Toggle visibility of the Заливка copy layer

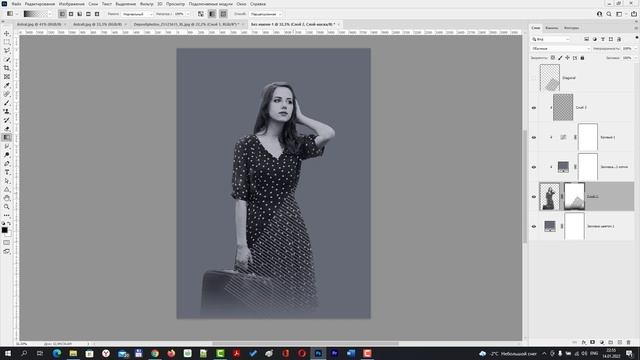point(534,167)
